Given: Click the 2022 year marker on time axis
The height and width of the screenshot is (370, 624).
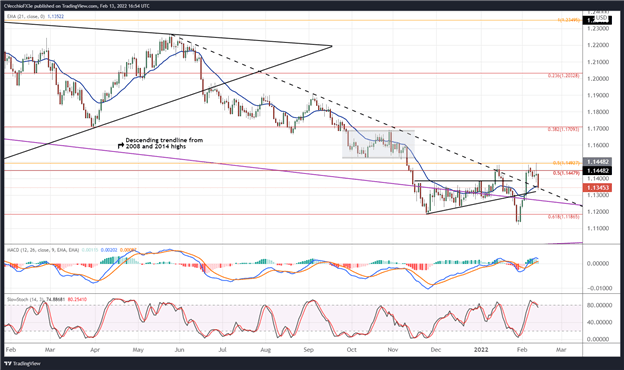Looking at the screenshot, I should 481,350.
